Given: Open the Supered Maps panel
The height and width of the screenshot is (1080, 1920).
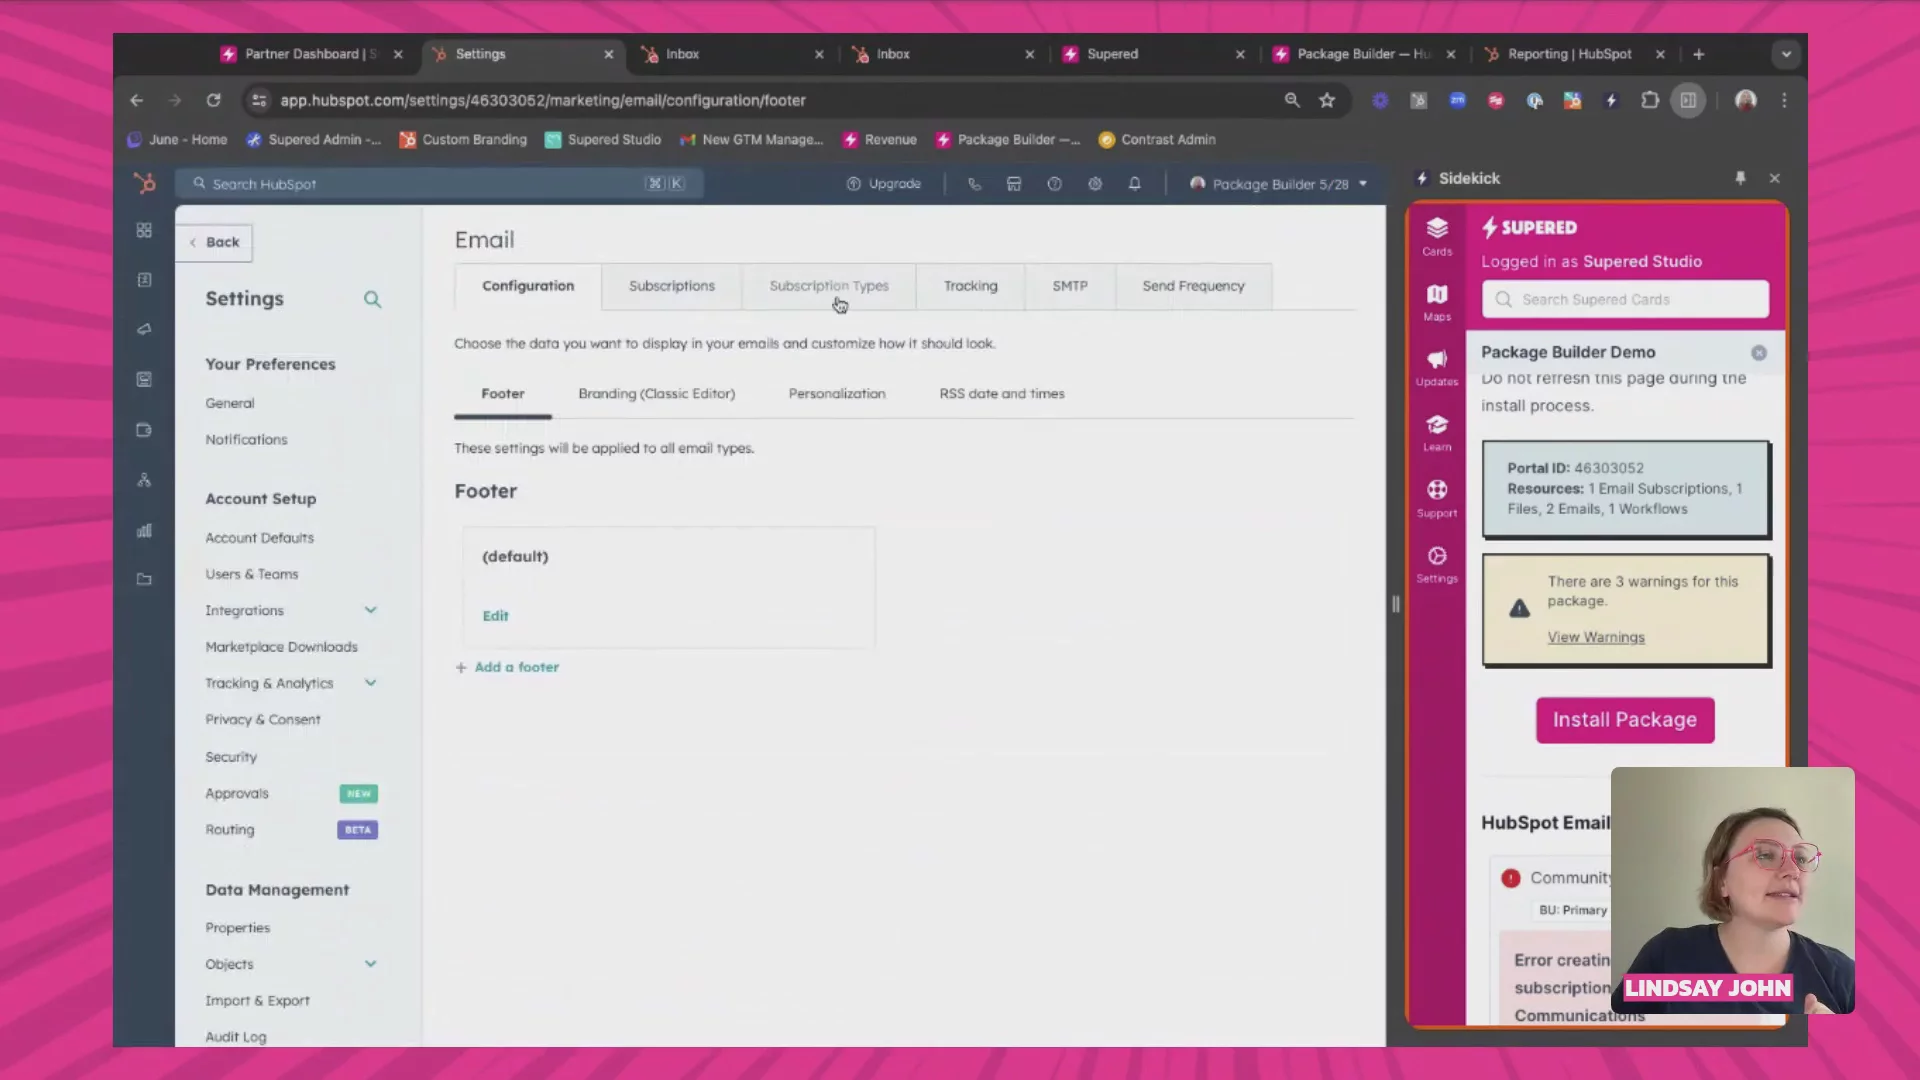Looking at the screenshot, I should pyautogui.click(x=1437, y=302).
